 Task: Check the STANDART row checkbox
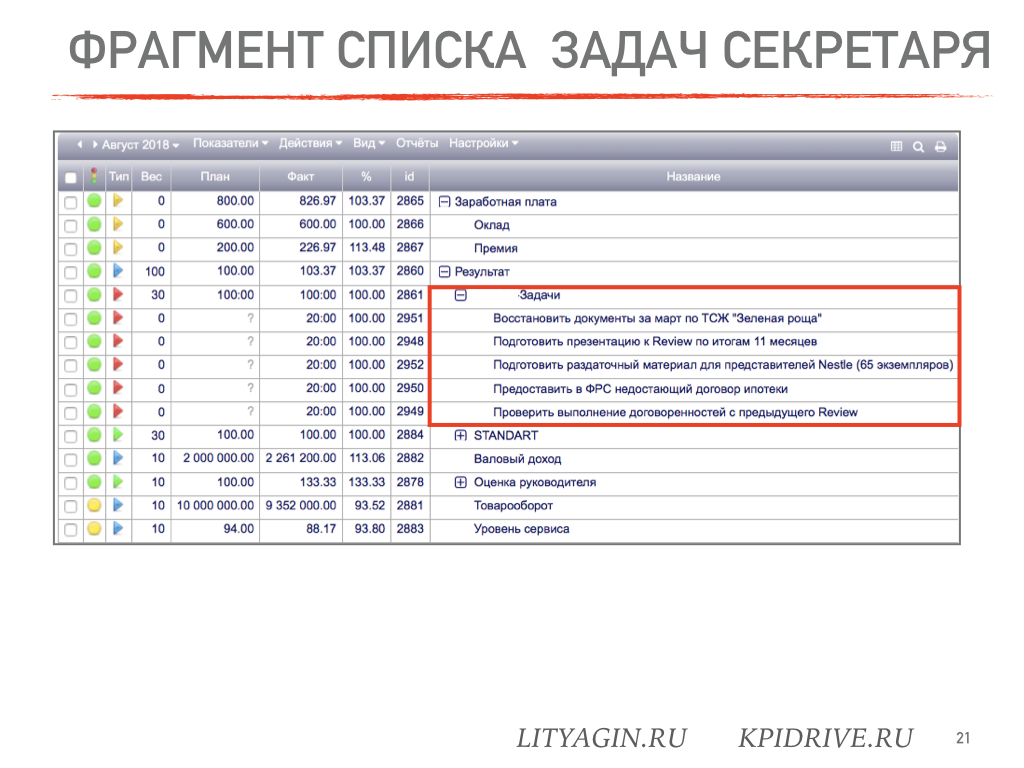point(71,436)
